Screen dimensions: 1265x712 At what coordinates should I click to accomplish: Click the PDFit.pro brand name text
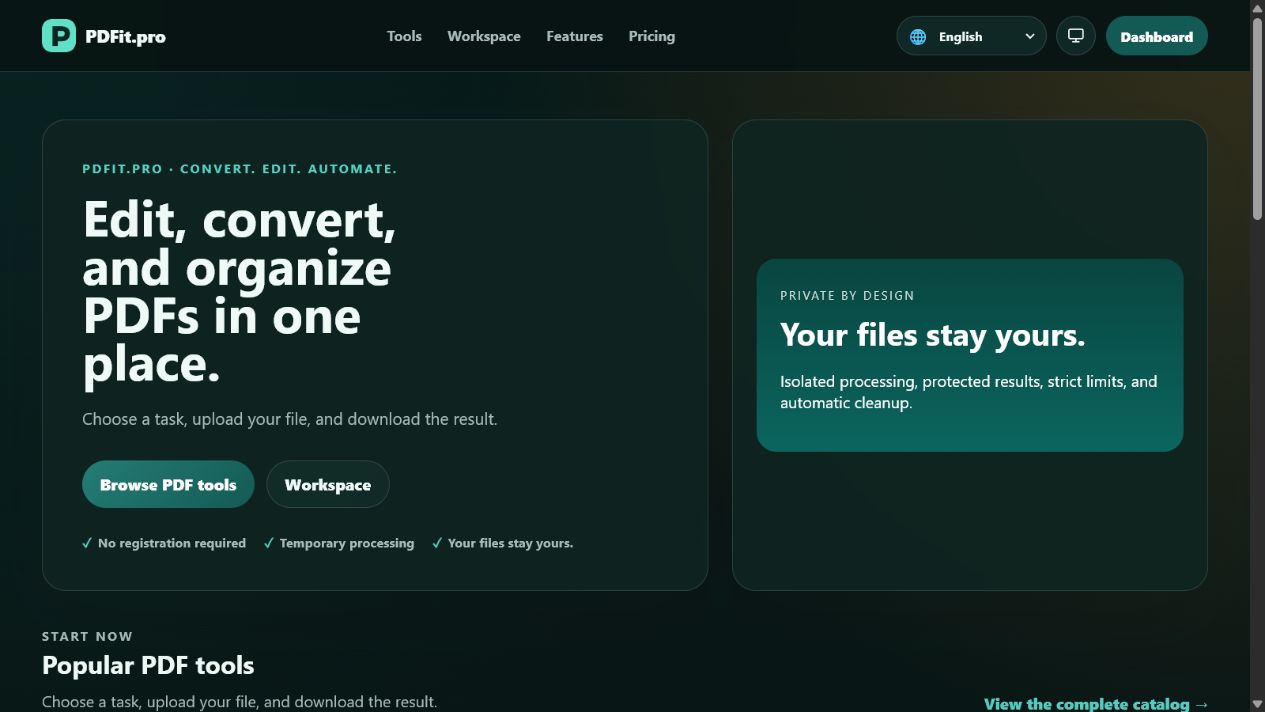(125, 37)
